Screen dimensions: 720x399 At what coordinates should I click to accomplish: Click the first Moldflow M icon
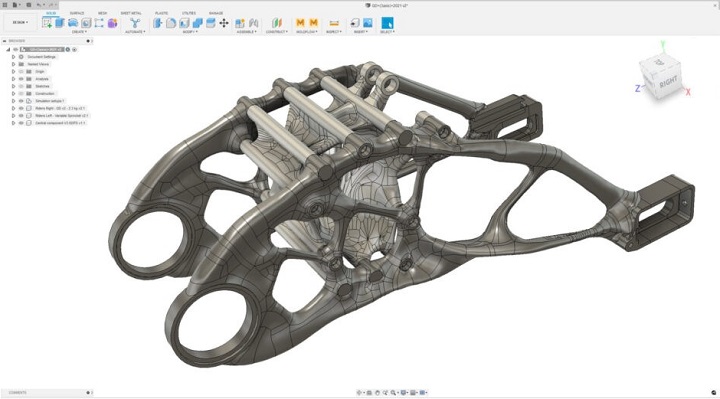[300, 22]
